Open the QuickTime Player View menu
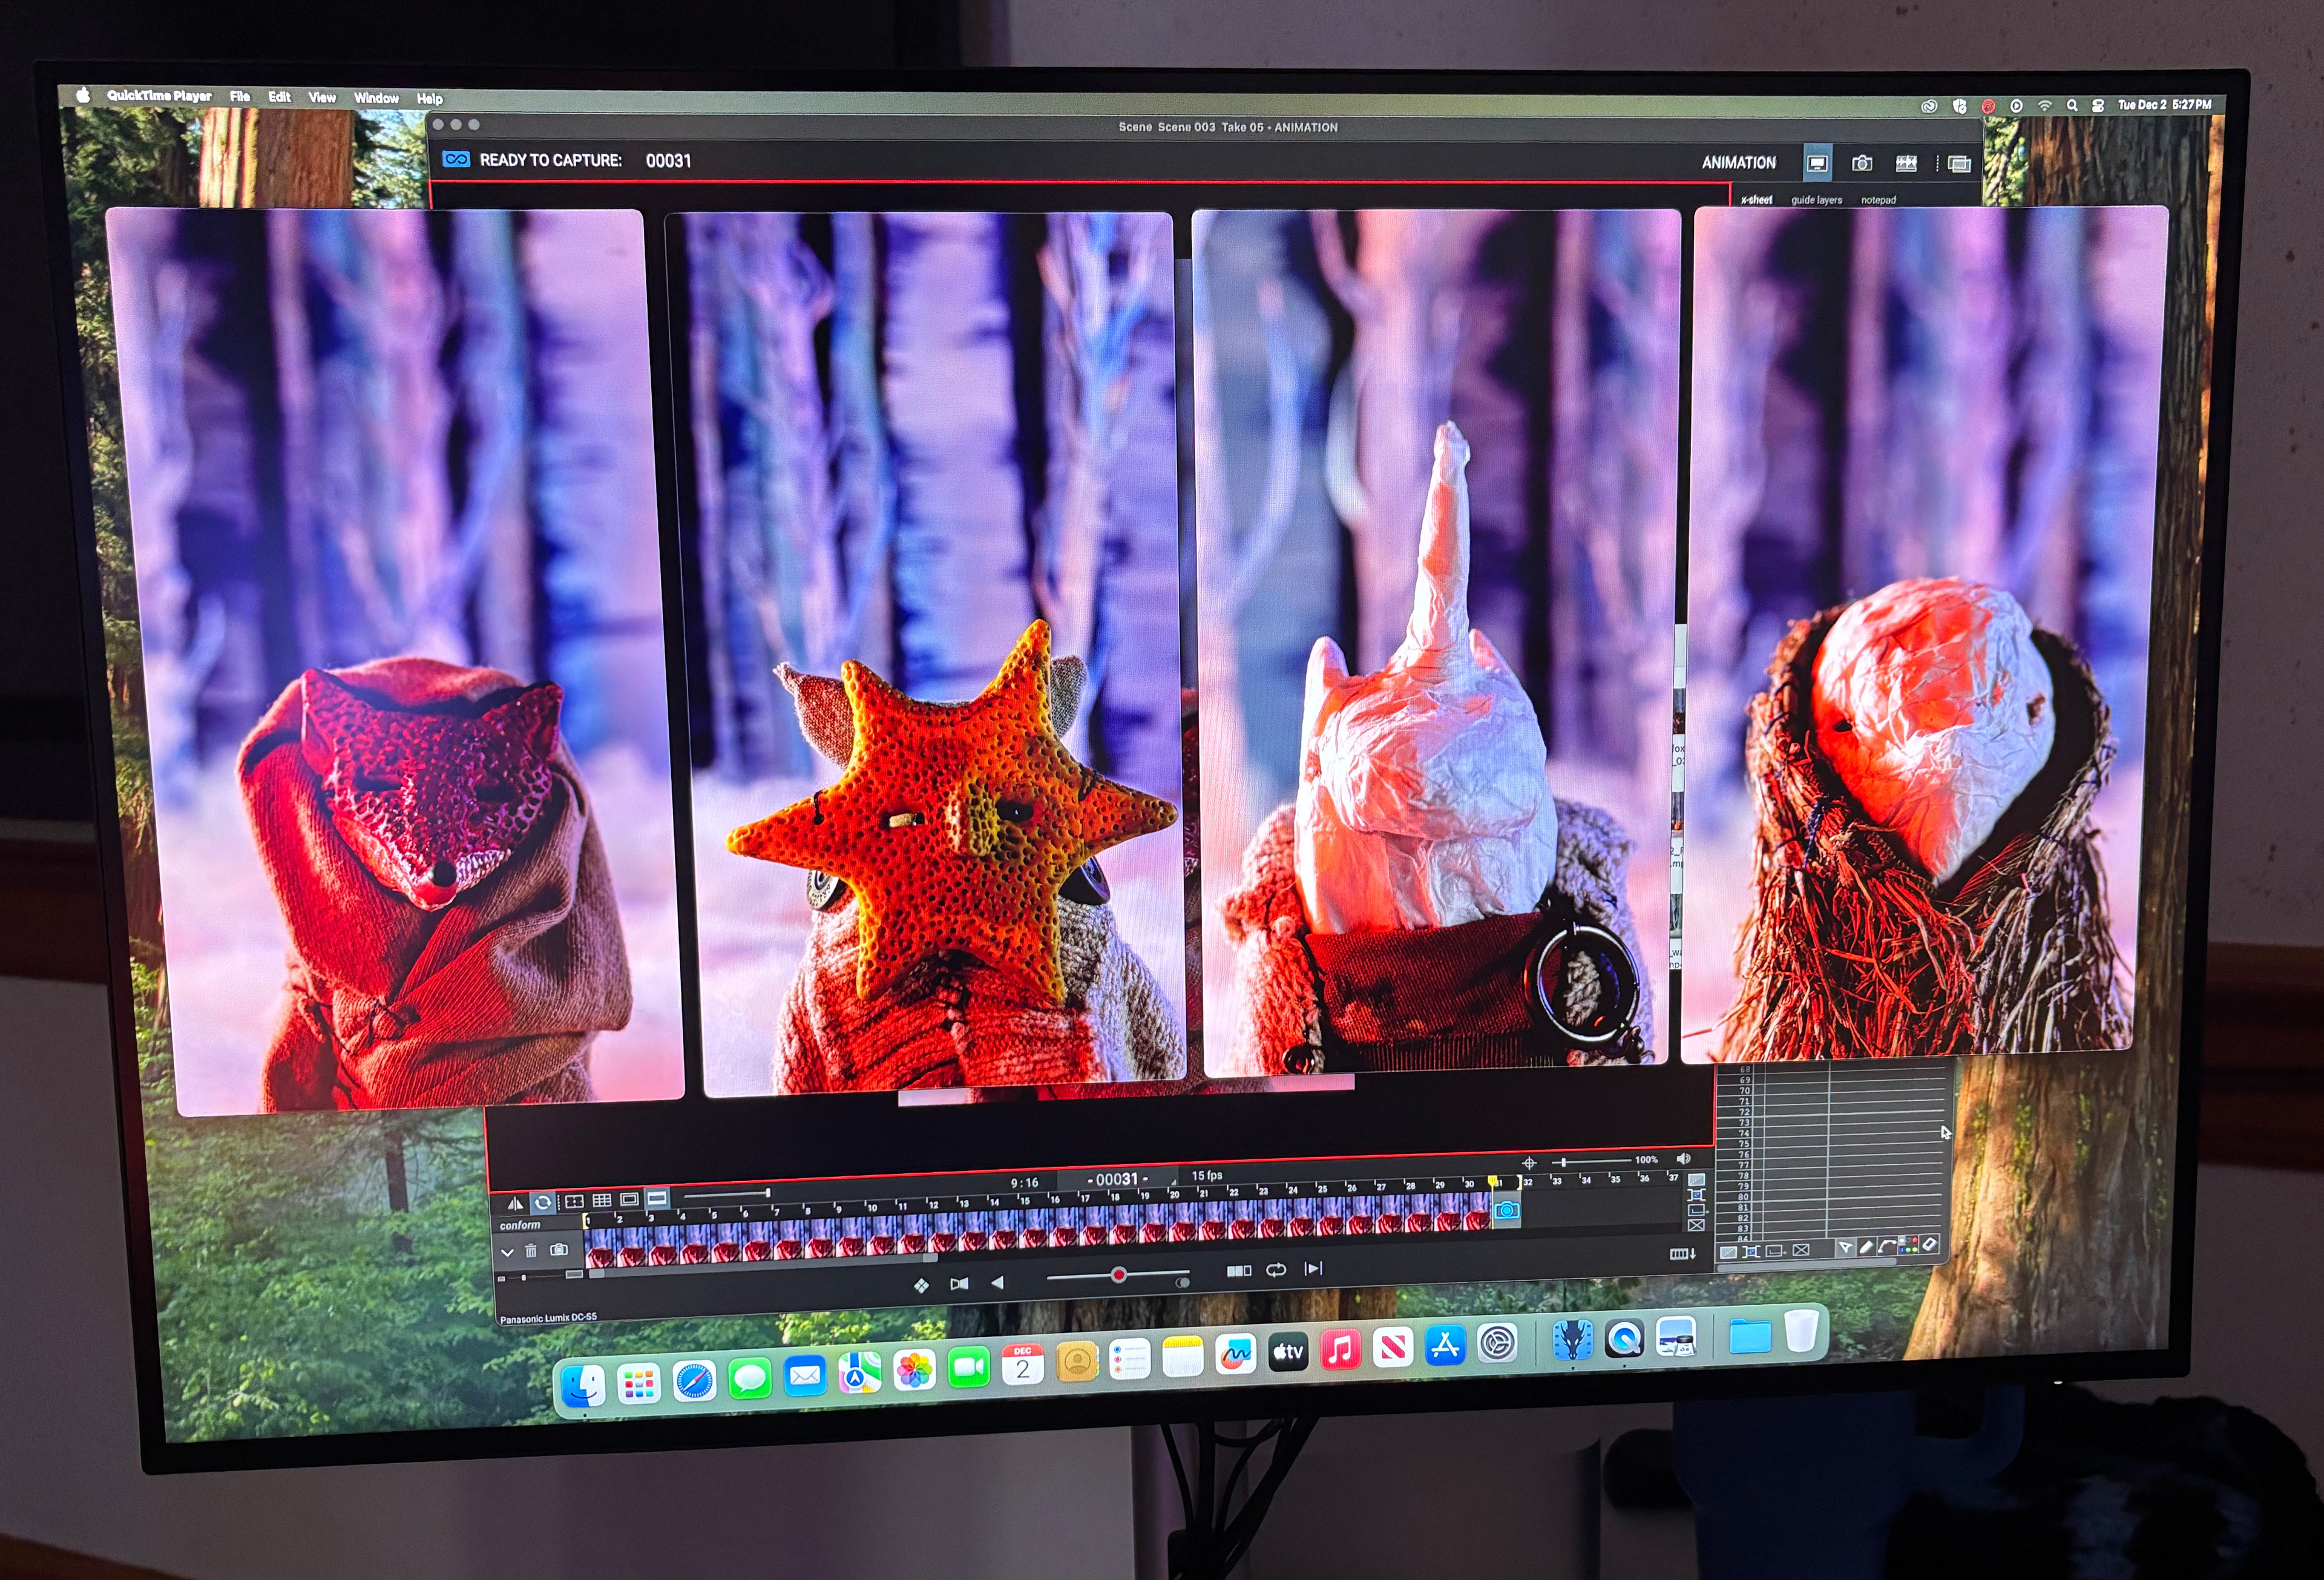This screenshot has width=2324, height=1580. tap(321, 97)
